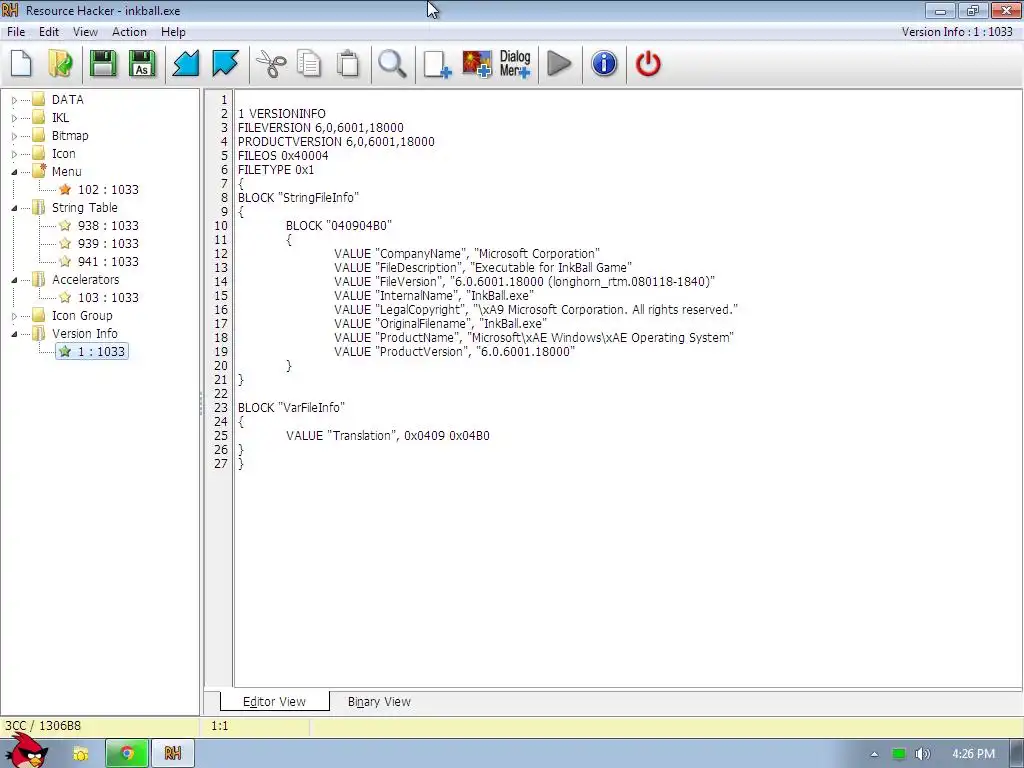Click the CompanyName value line in editor

(x=467, y=253)
